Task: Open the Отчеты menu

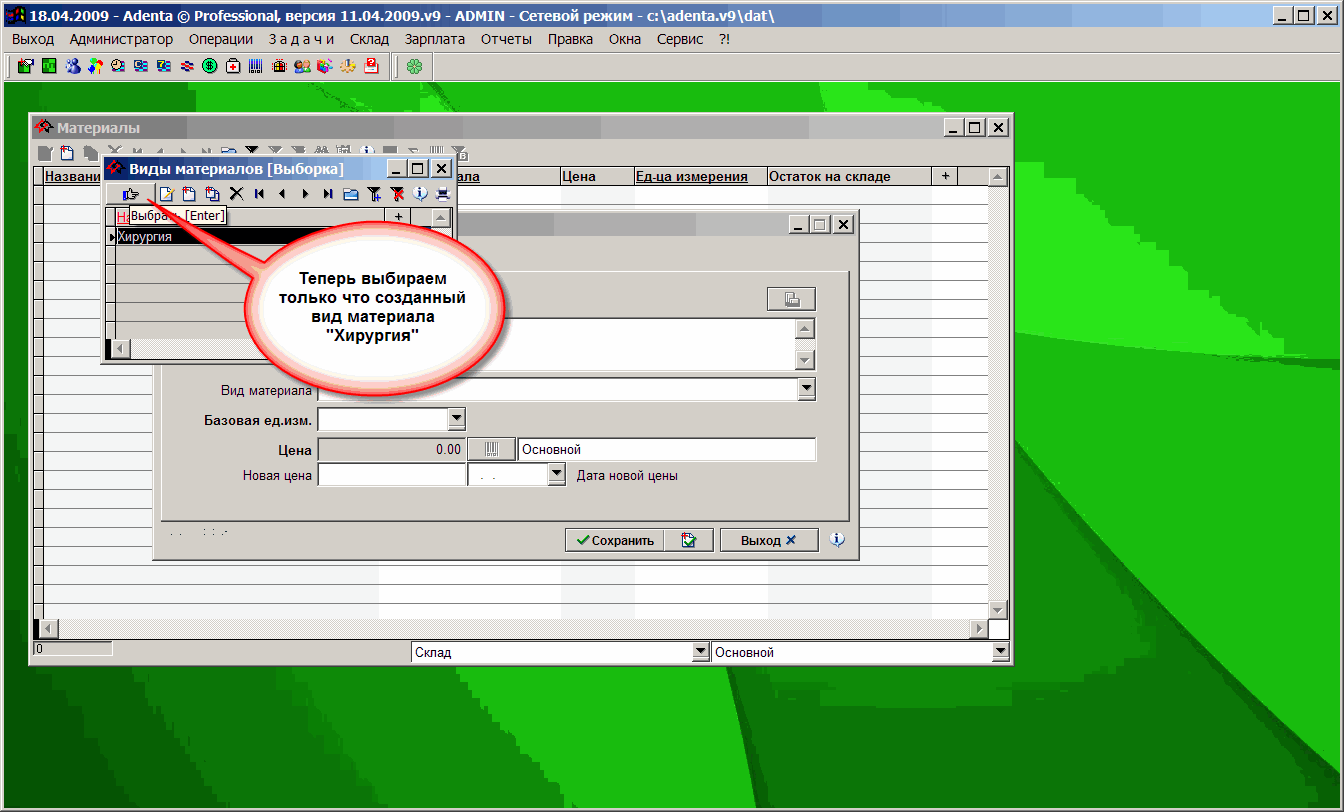Action: pos(506,39)
